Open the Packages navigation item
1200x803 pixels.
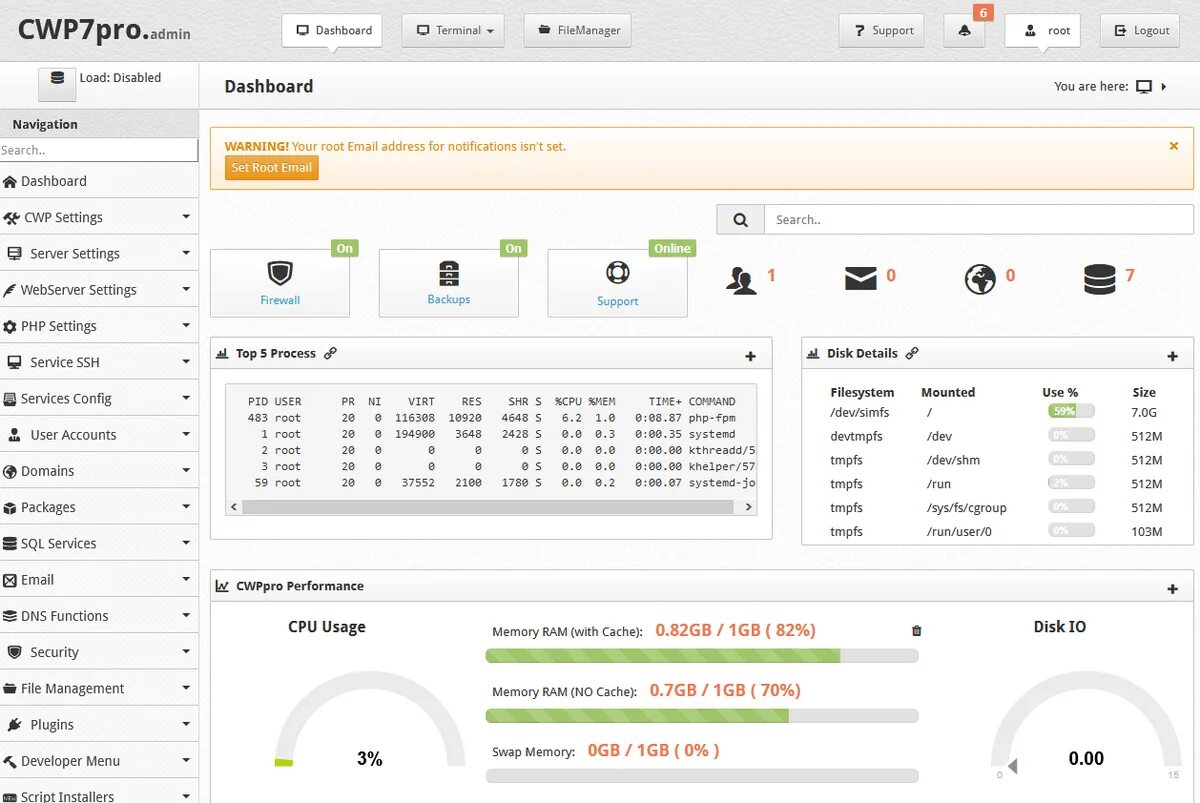coord(99,507)
